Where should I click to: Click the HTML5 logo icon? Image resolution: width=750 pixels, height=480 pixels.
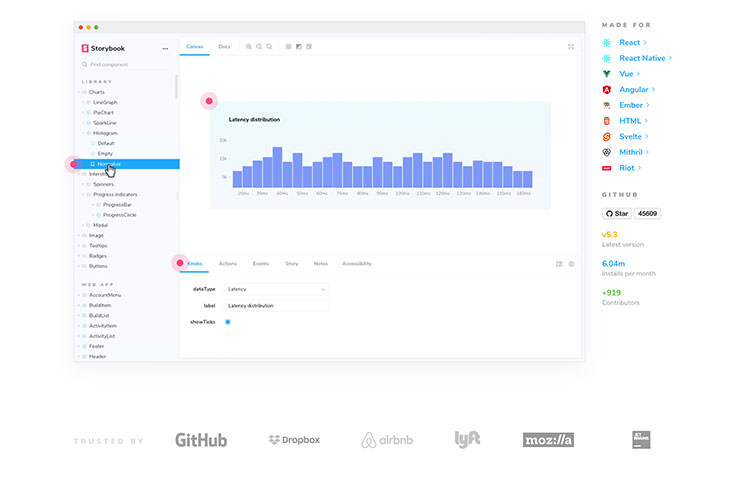click(x=607, y=121)
